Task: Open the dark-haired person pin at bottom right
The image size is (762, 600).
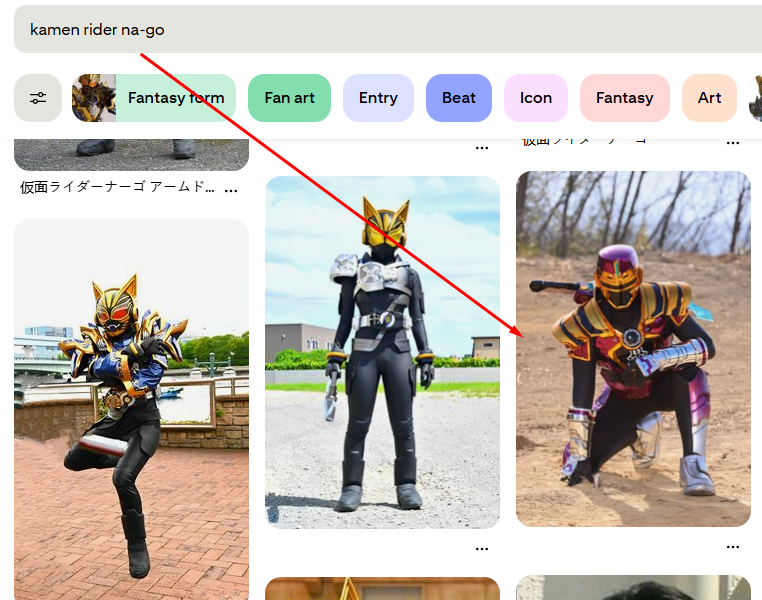Action: [x=633, y=588]
